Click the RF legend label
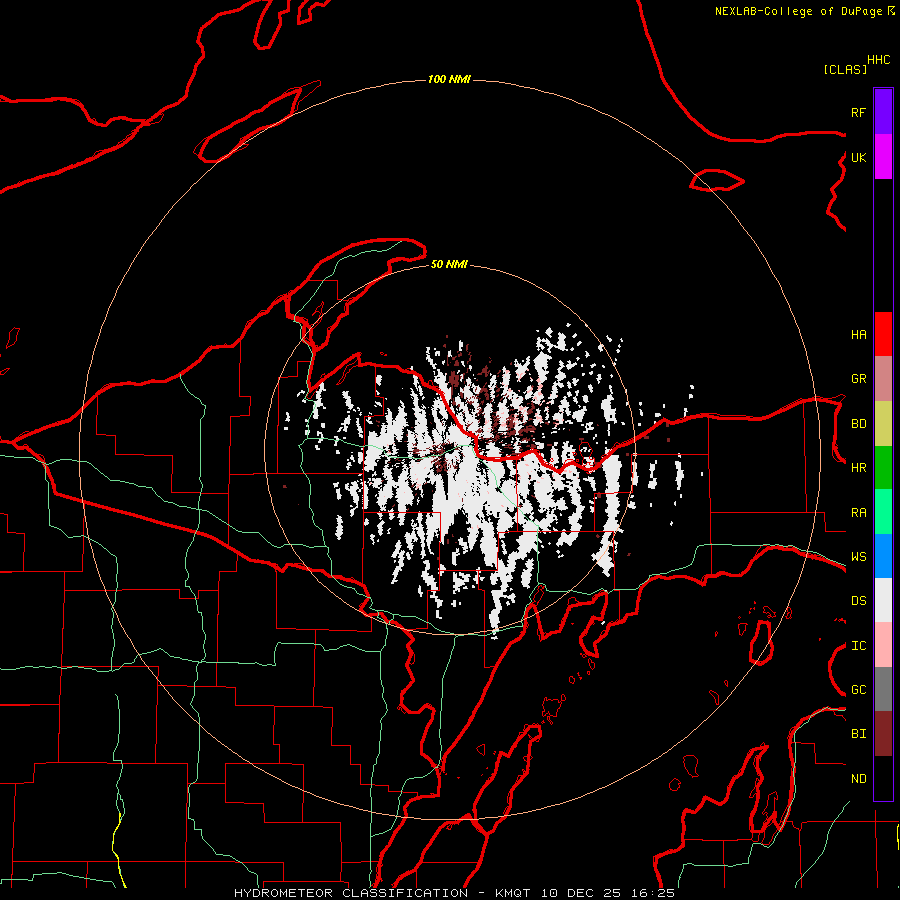This screenshot has width=900, height=900. click(858, 112)
